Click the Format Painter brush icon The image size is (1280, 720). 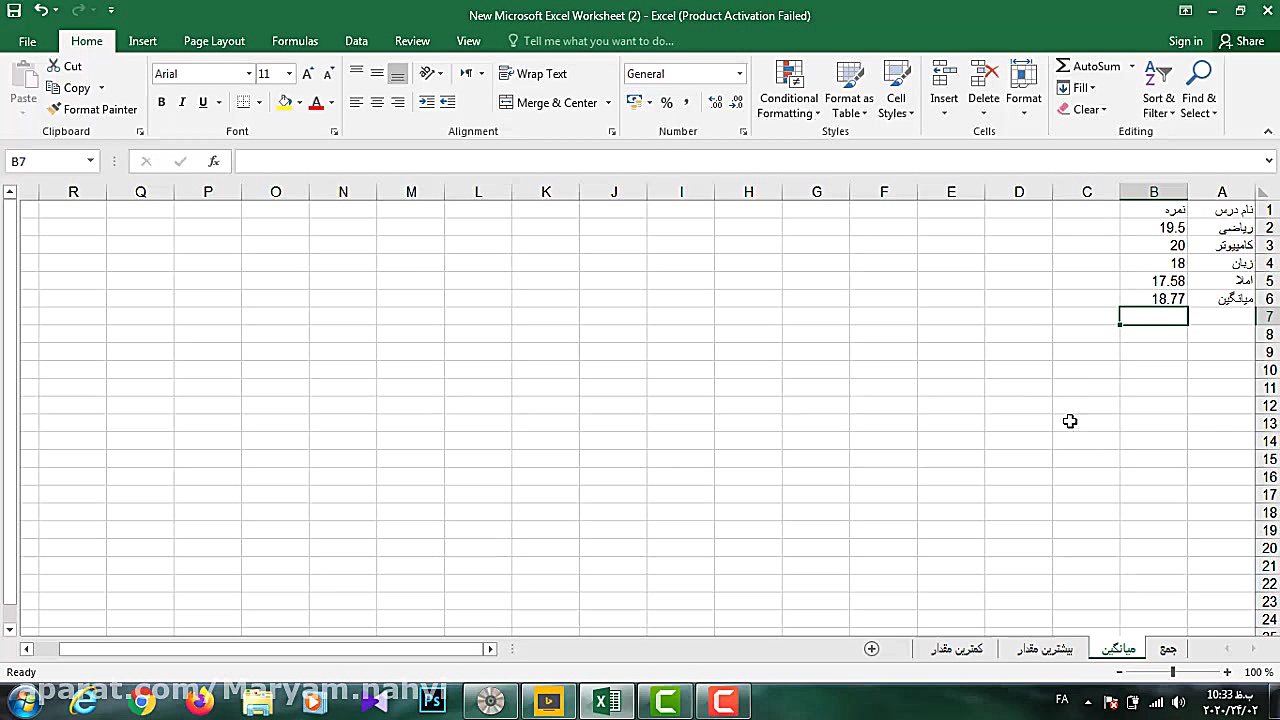[x=54, y=109]
